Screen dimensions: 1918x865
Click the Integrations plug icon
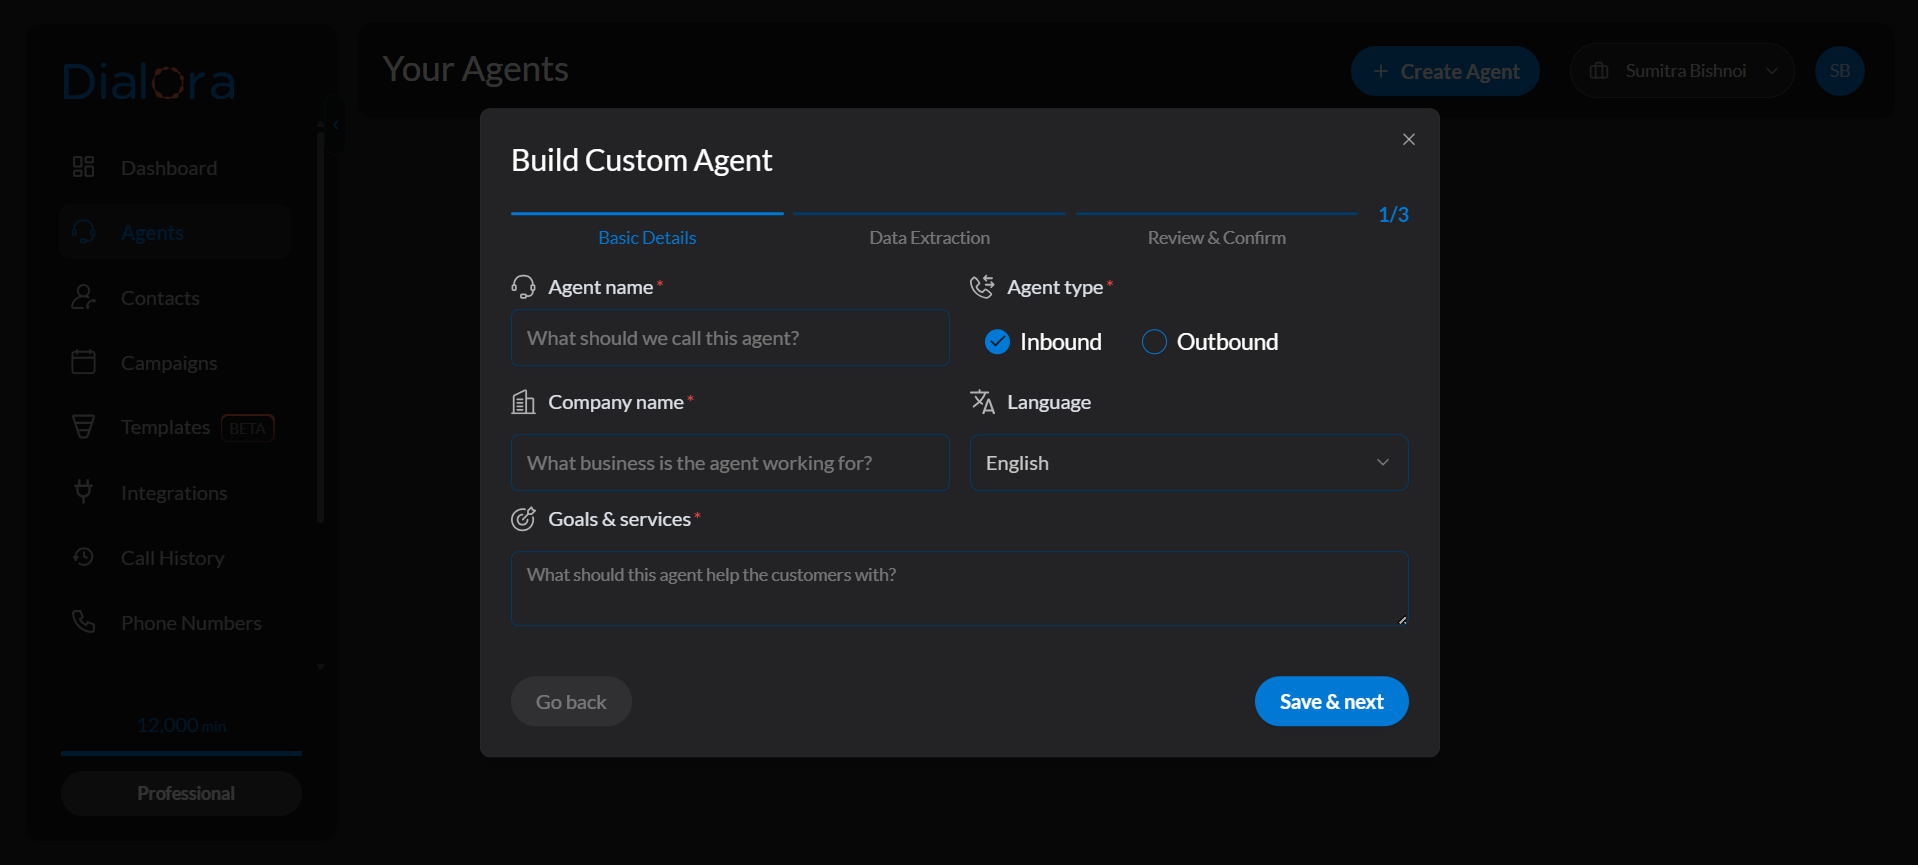pos(84,492)
